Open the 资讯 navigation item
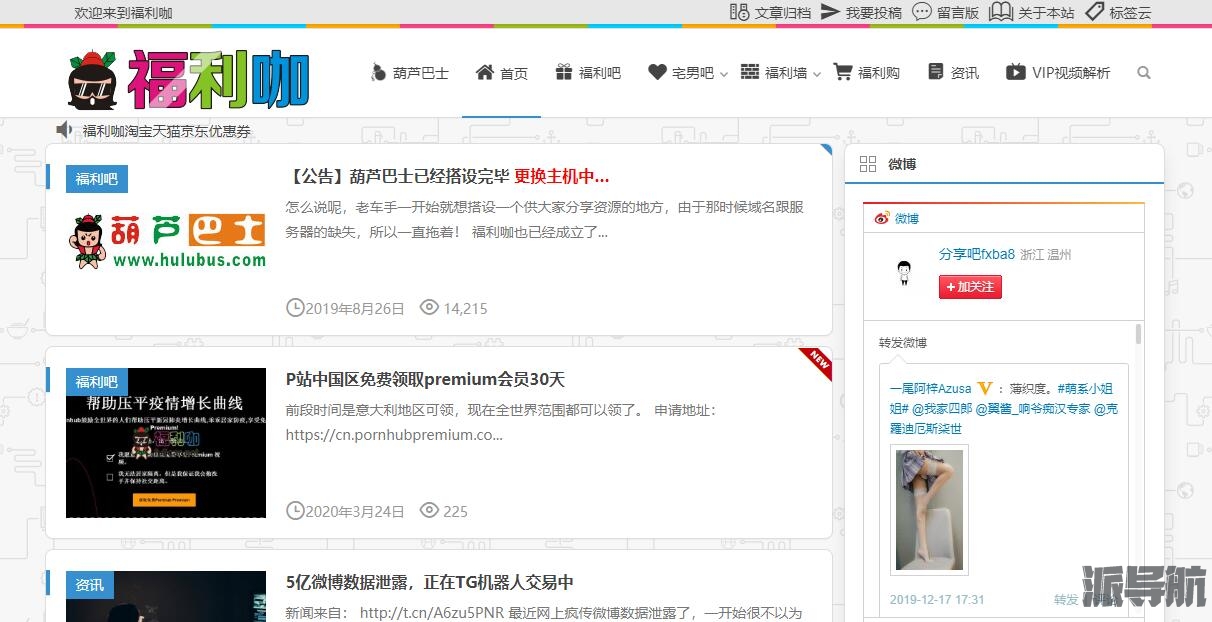 click(953, 73)
